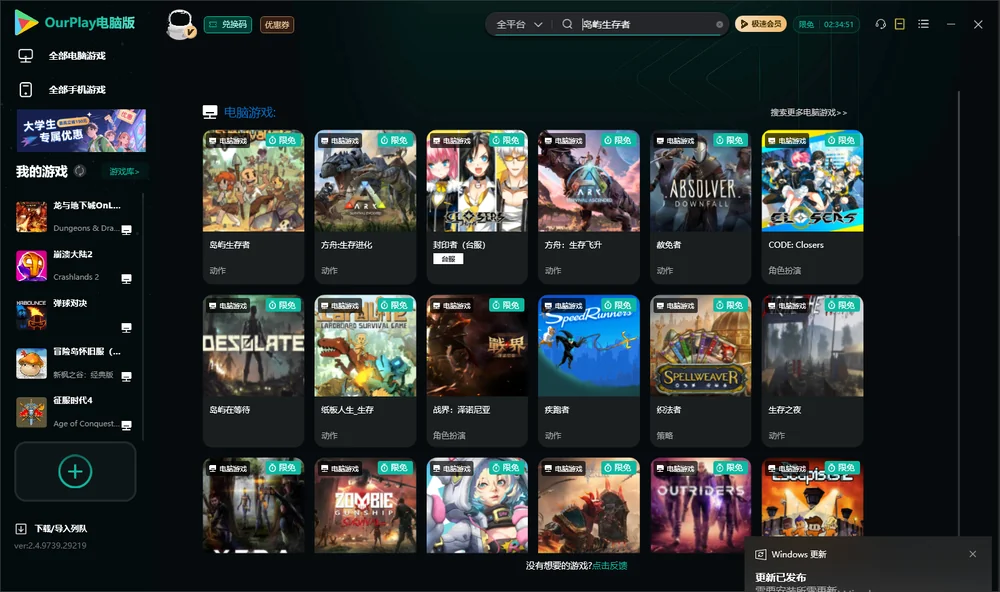Add a game with the plus button
This screenshot has height=592, width=1000.
tap(75, 471)
